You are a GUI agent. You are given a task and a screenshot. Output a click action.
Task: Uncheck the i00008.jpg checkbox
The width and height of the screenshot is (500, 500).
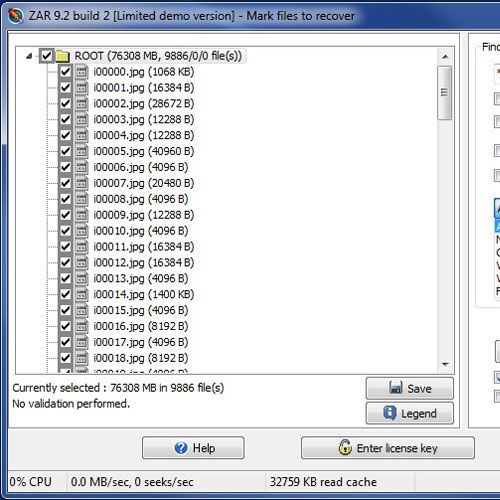[65, 199]
